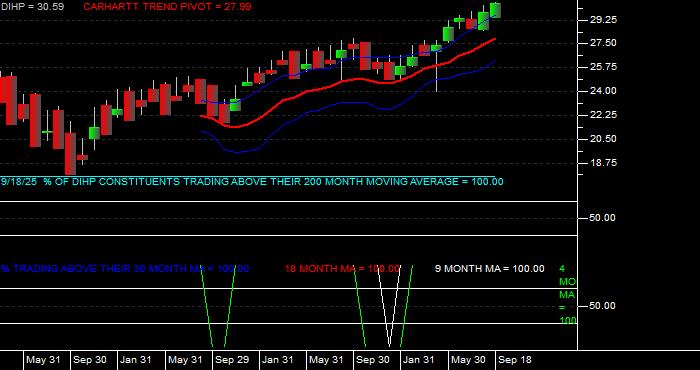Click the green 4 MO MA = 100 label
700x370 pixels.
pos(567,295)
